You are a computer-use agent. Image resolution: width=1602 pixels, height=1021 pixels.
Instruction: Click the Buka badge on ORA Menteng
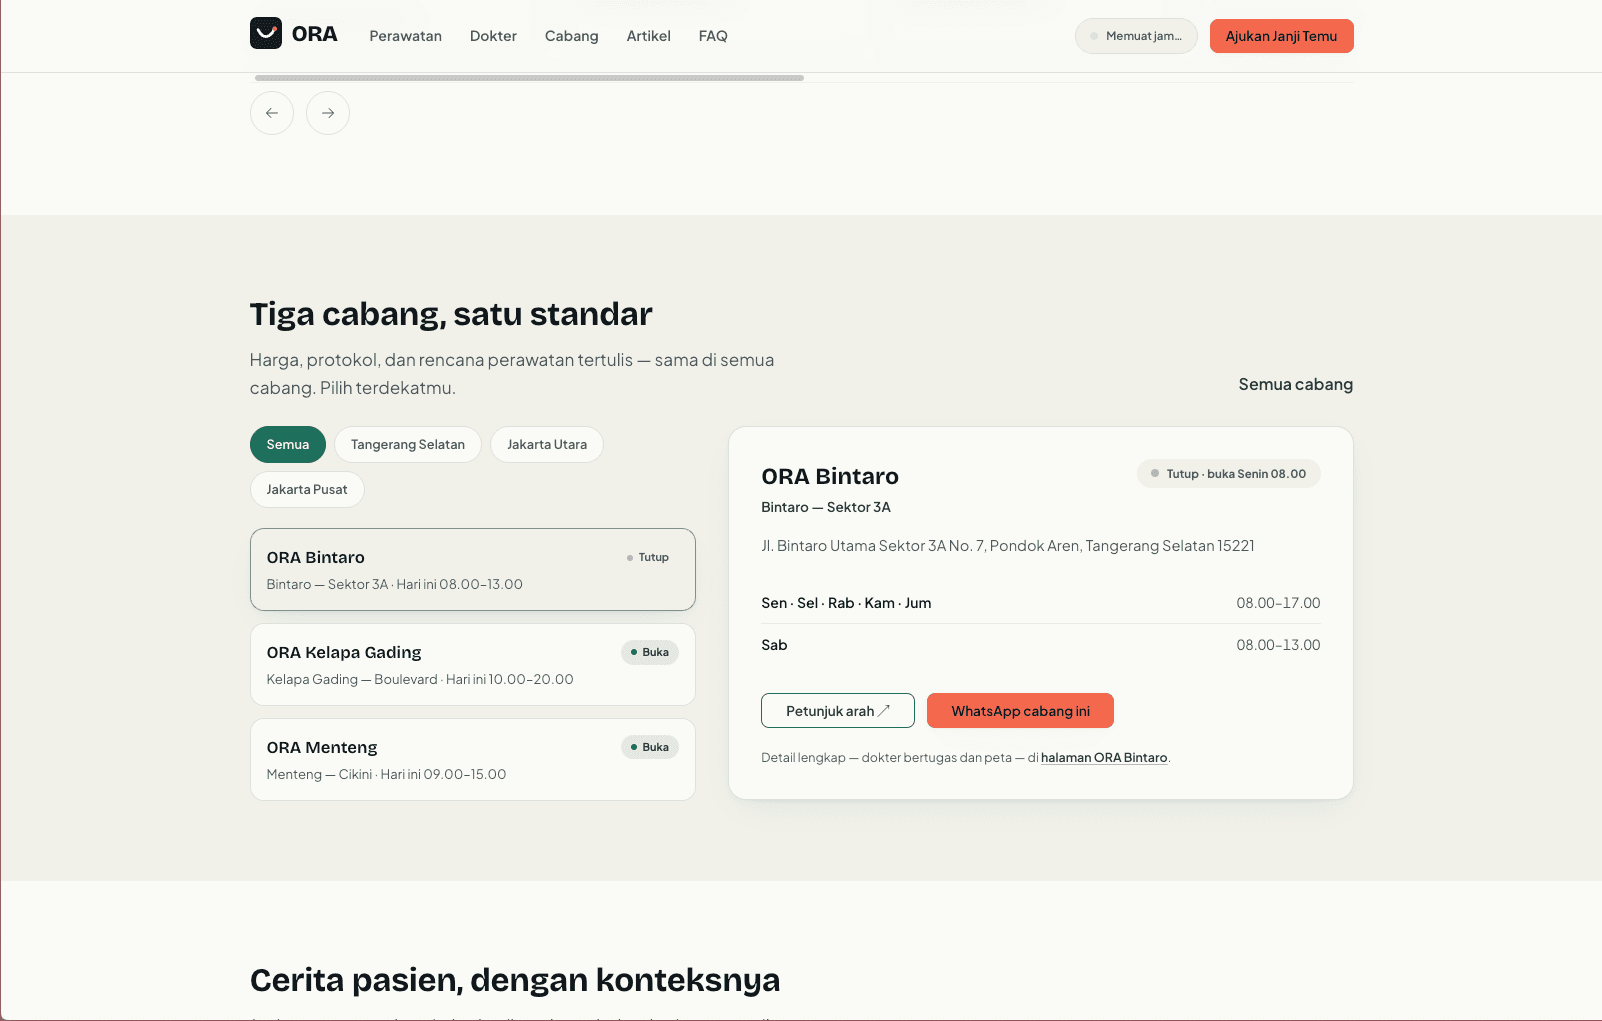point(650,748)
